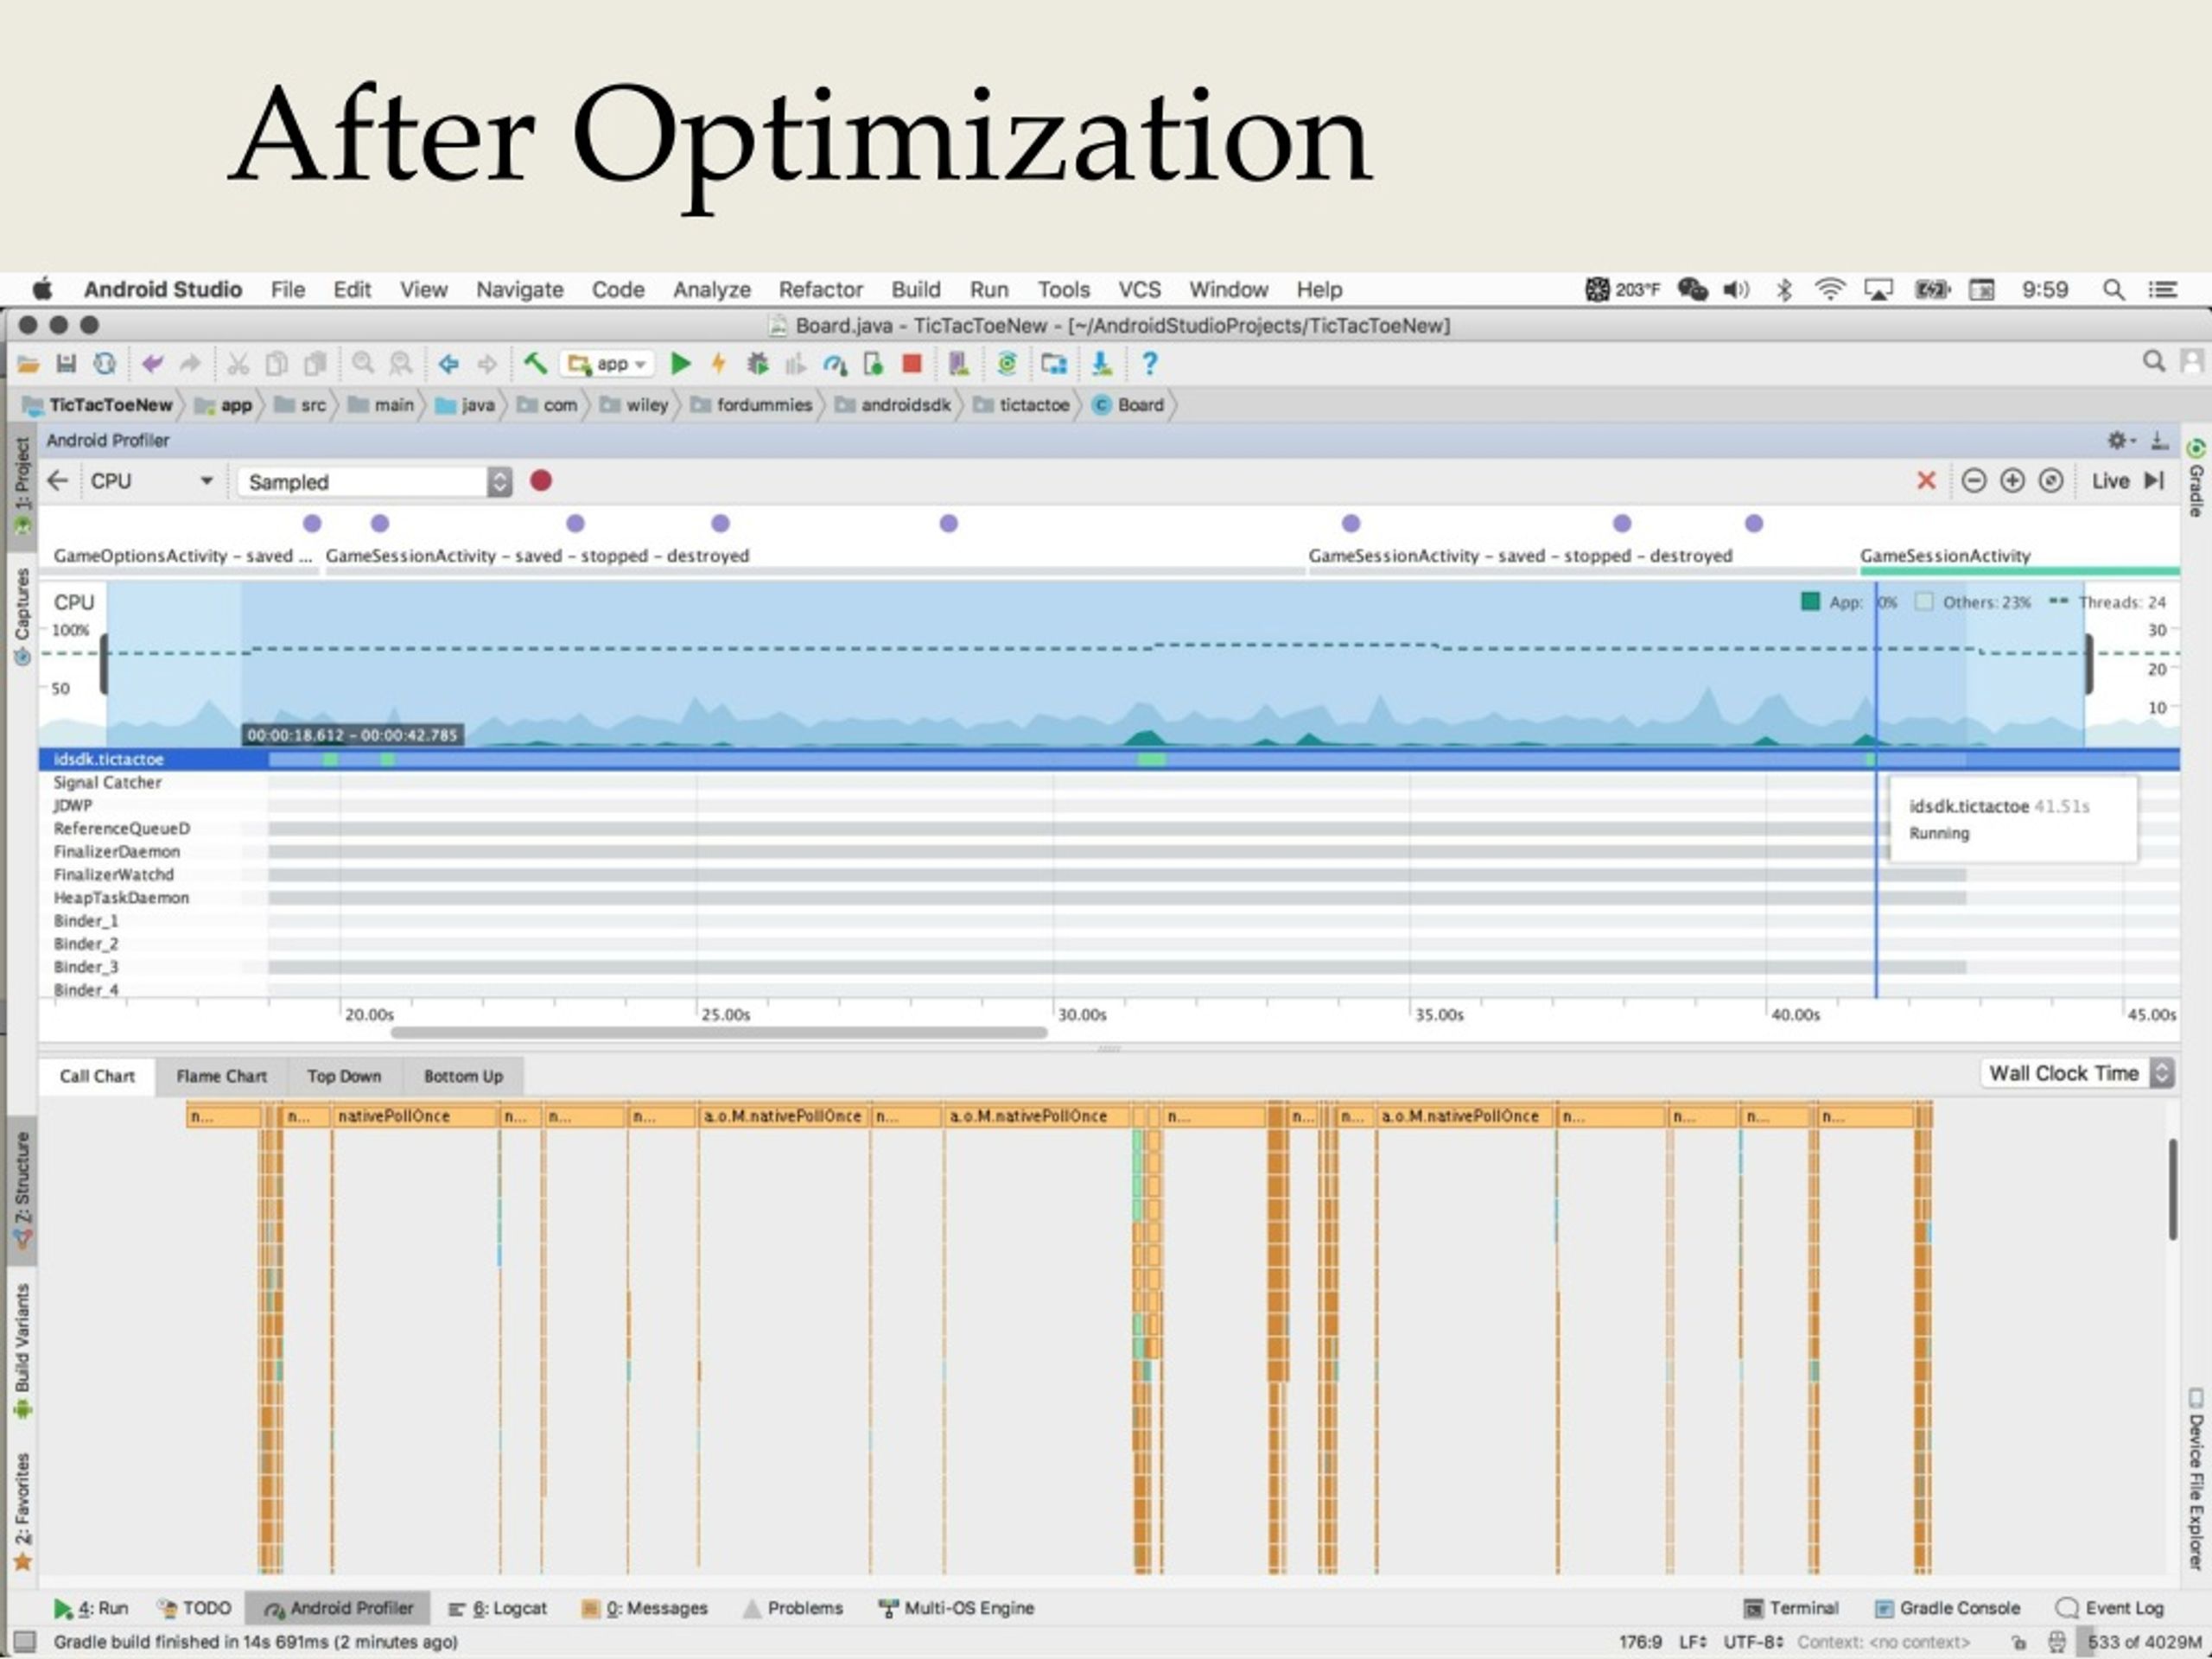Open the app run configuration dropdown
This screenshot has height=1659, width=2212.
point(607,364)
